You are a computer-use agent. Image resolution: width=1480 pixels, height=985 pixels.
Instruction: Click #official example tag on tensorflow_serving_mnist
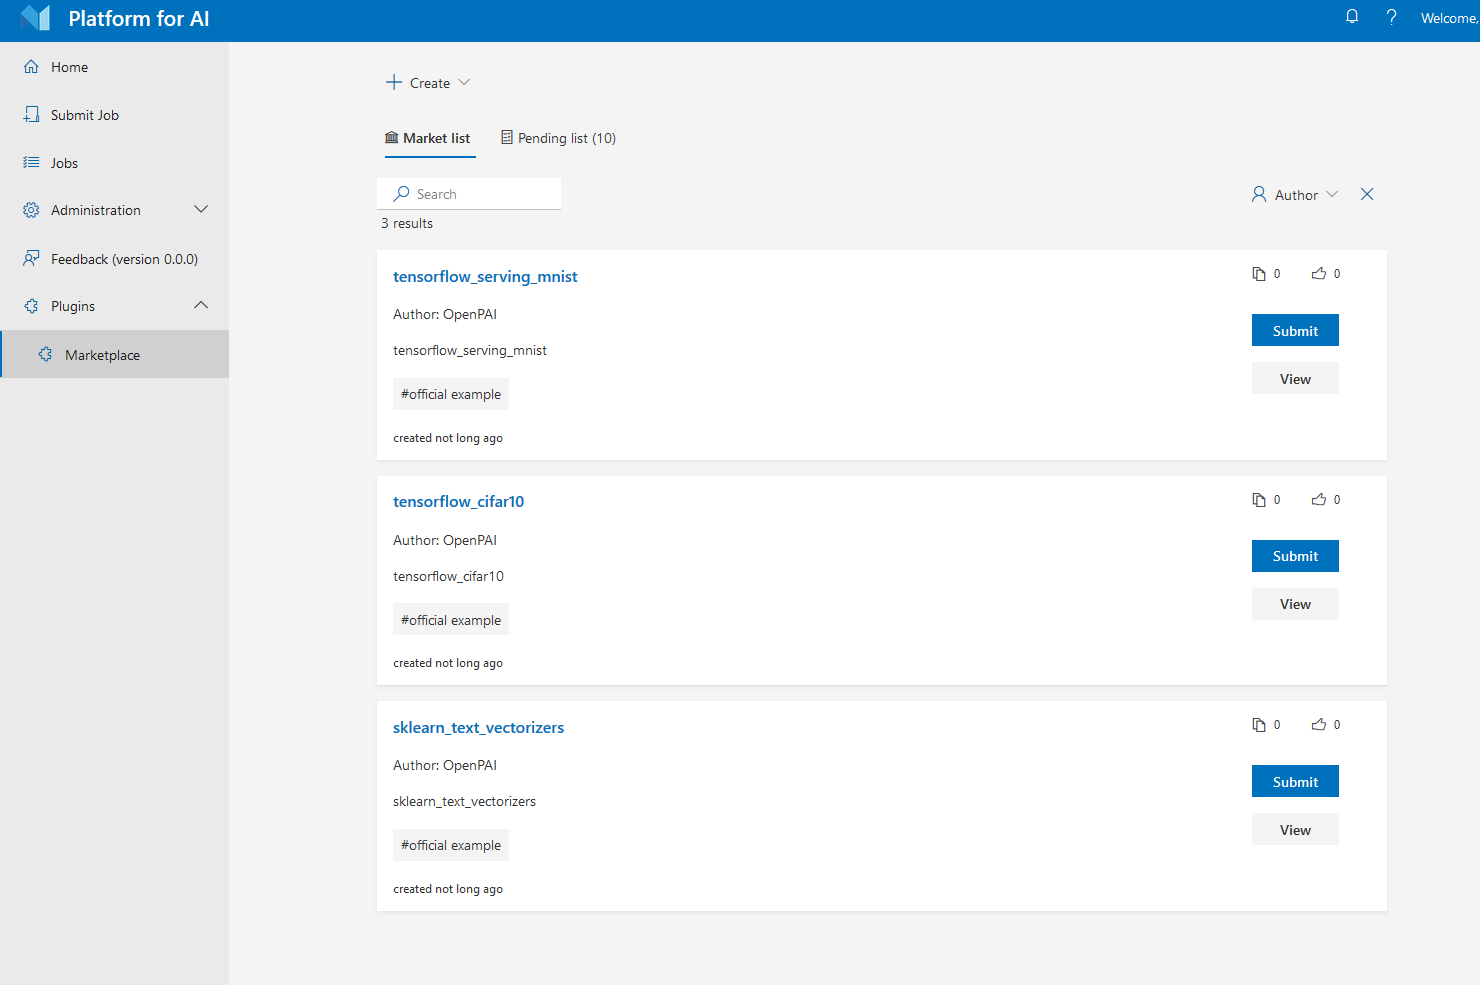(451, 394)
